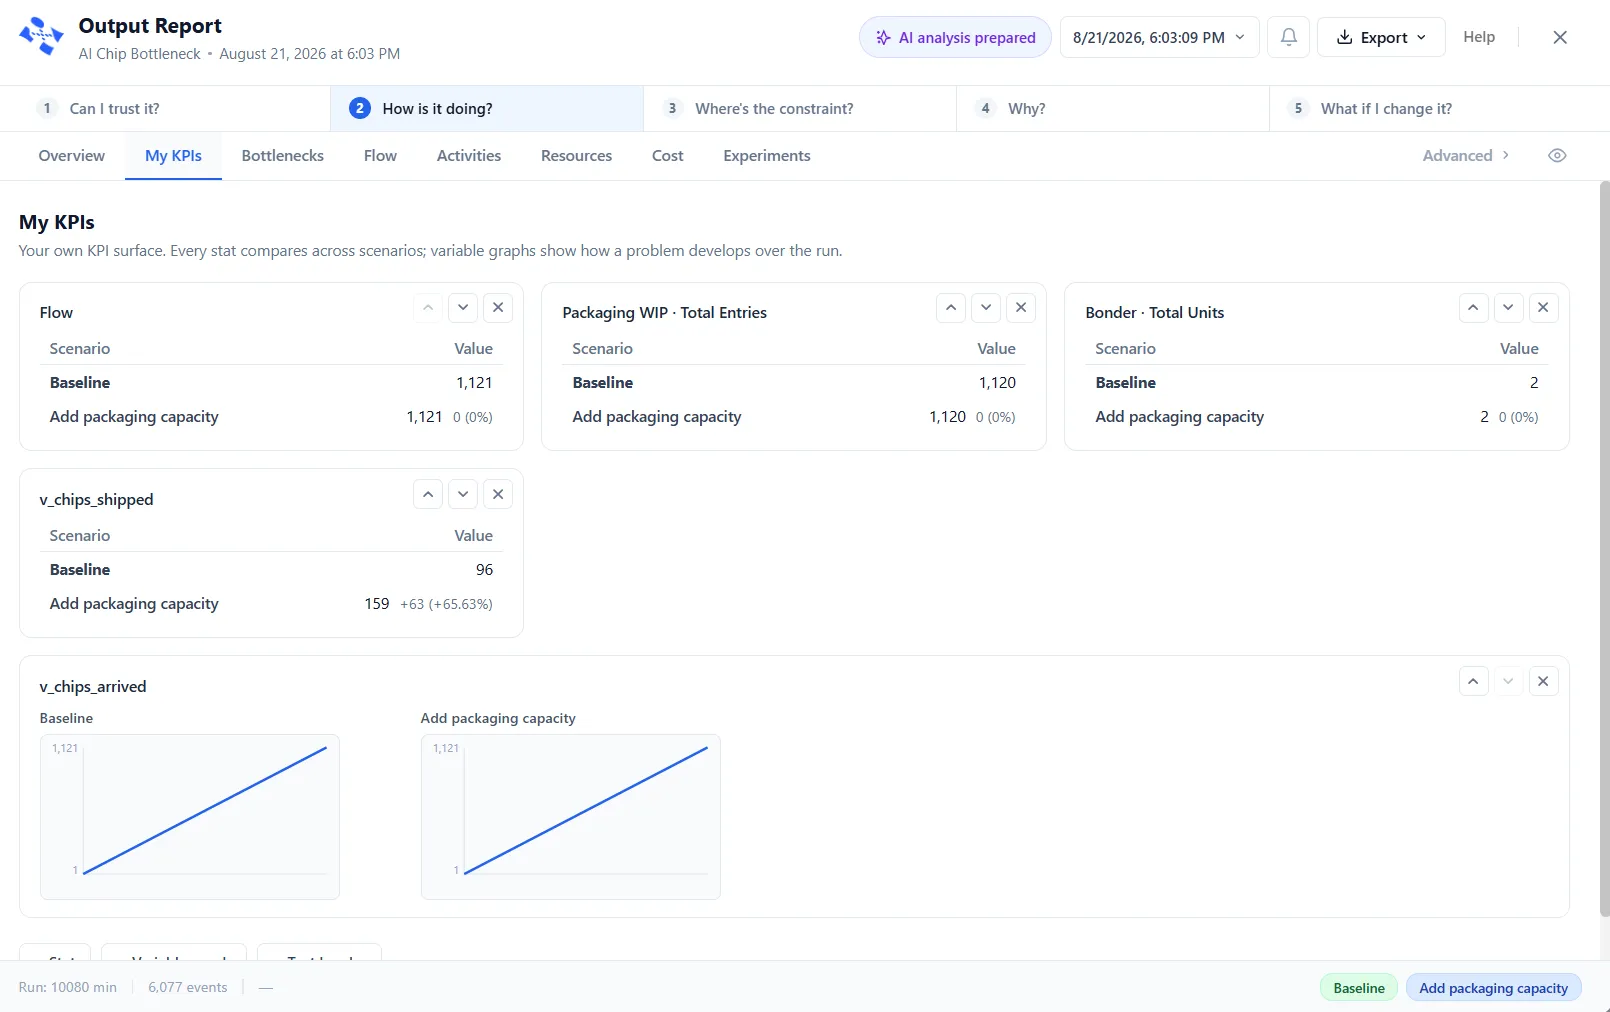Click the Baseline v_chips_arrived line chart

pyautogui.click(x=190, y=816)
